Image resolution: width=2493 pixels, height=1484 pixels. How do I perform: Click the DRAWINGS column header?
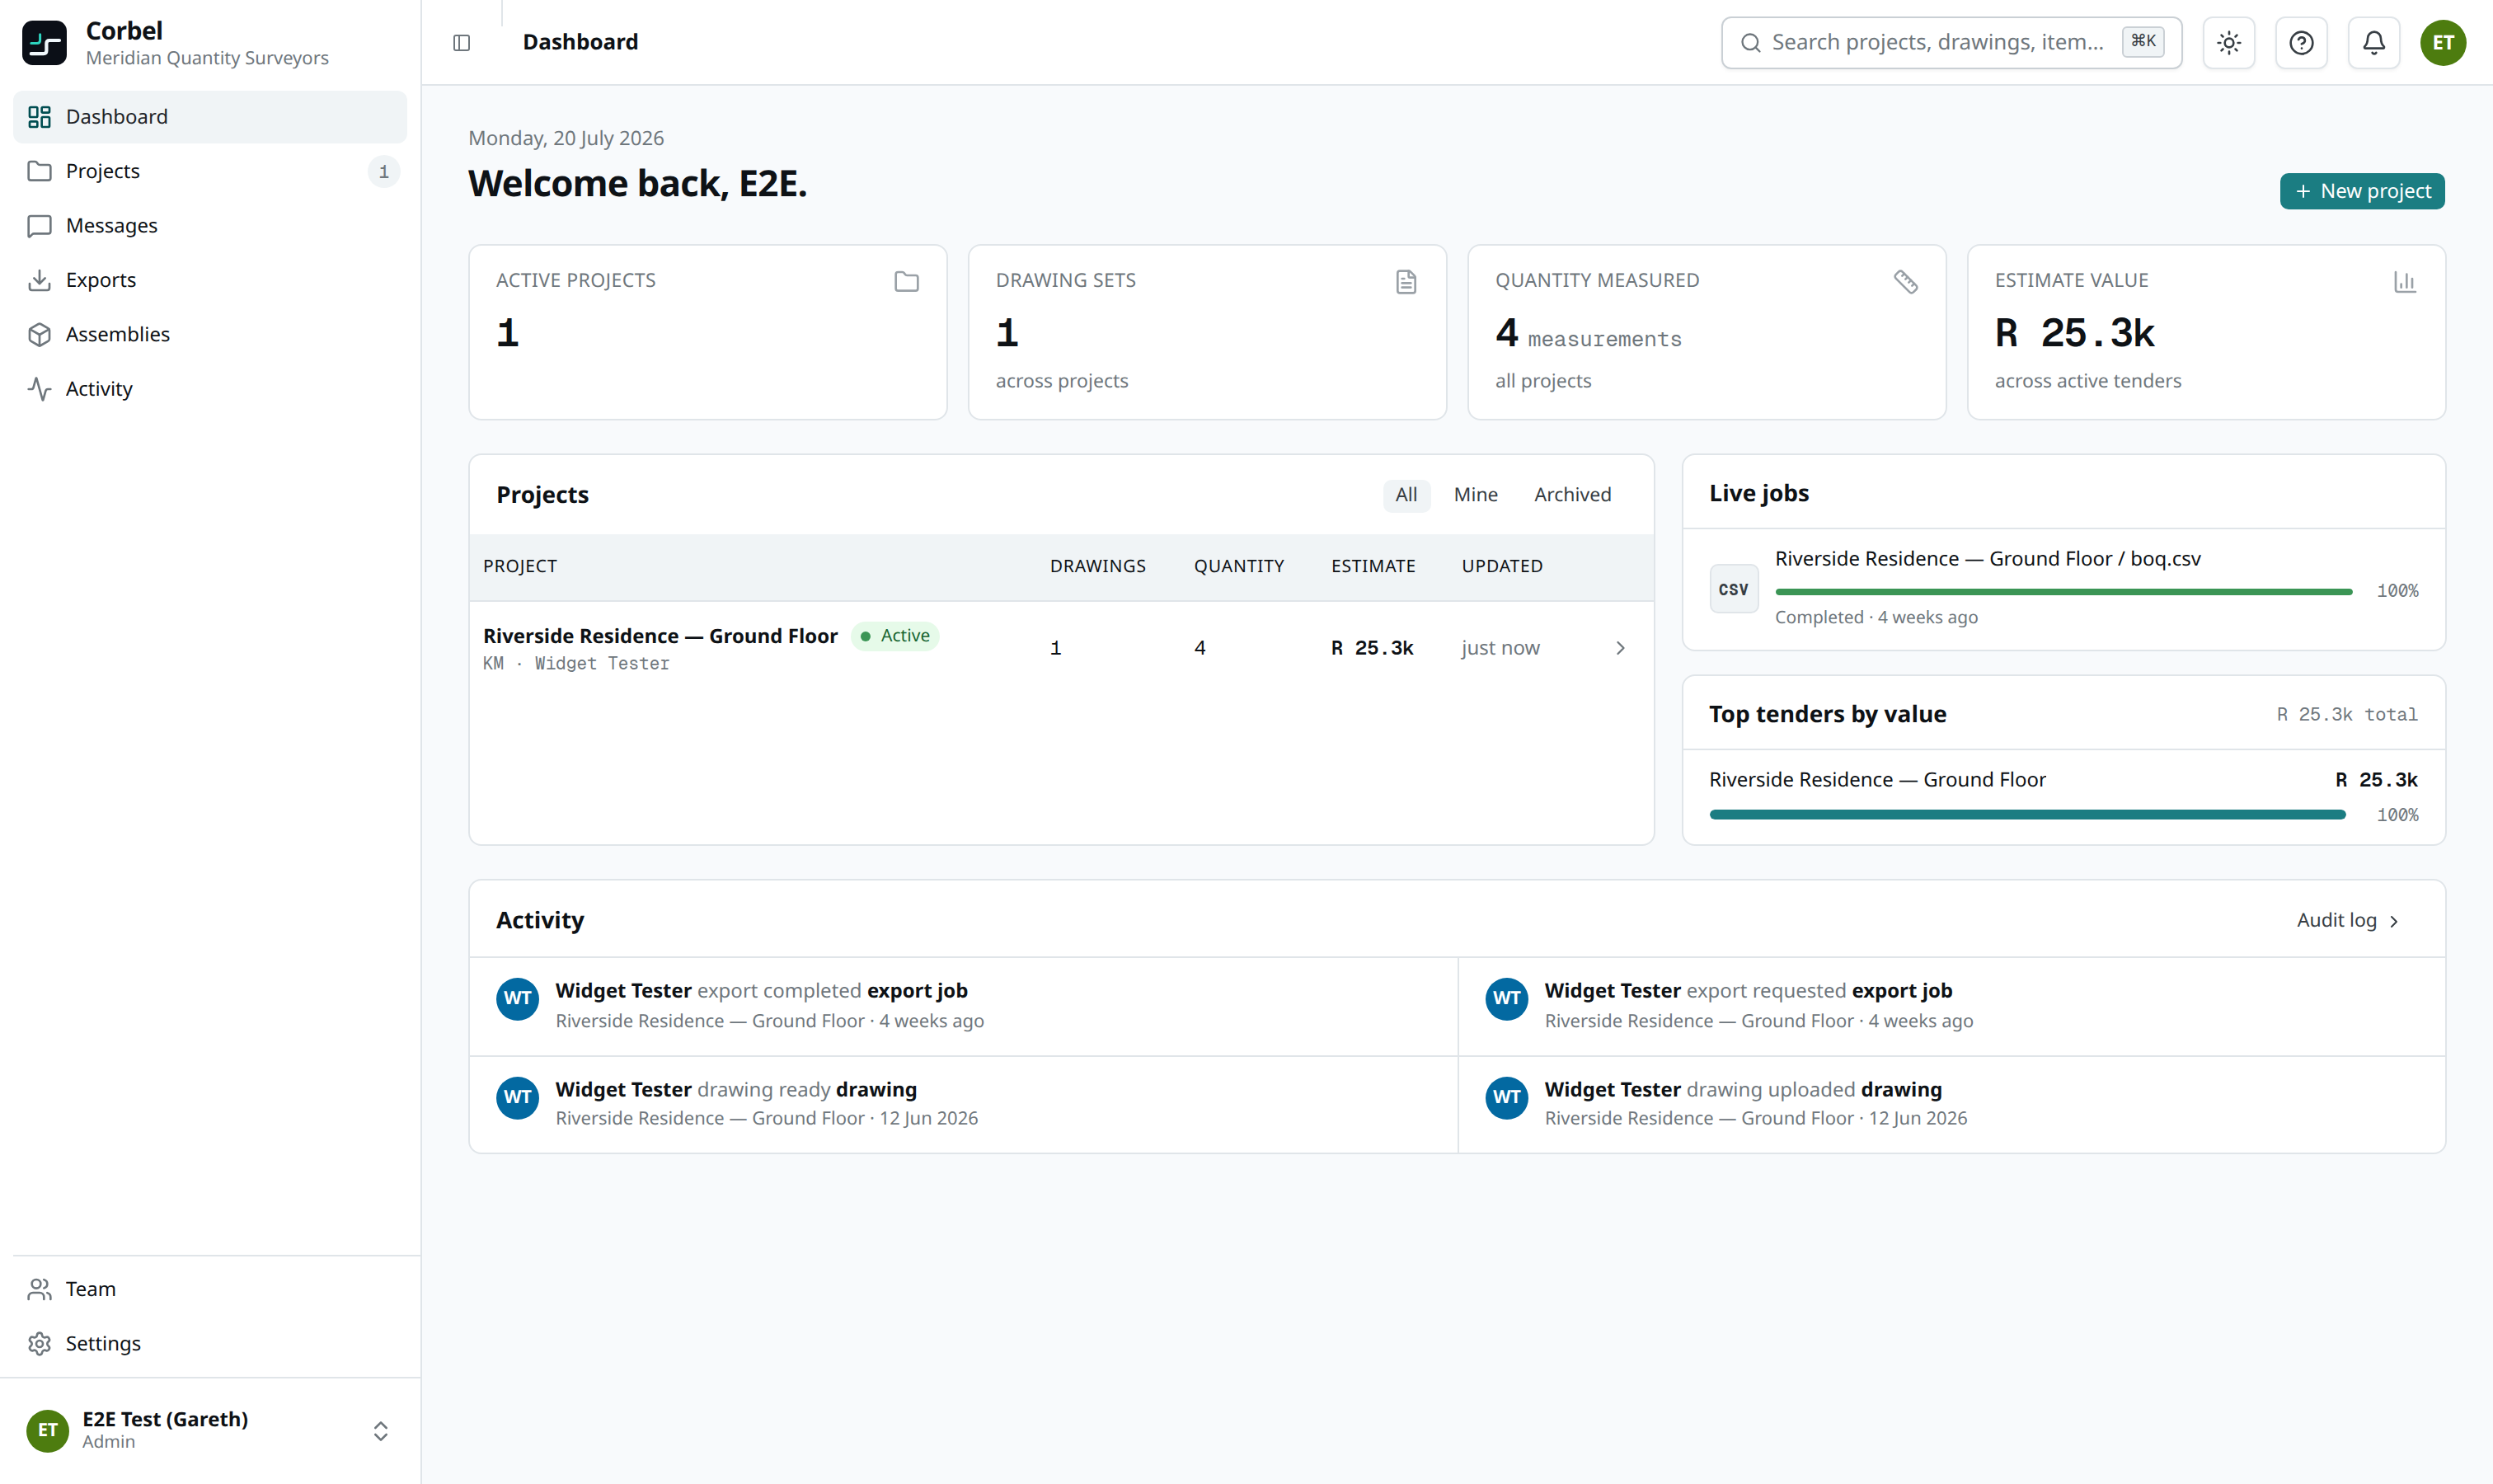[x=1097, y=566]
